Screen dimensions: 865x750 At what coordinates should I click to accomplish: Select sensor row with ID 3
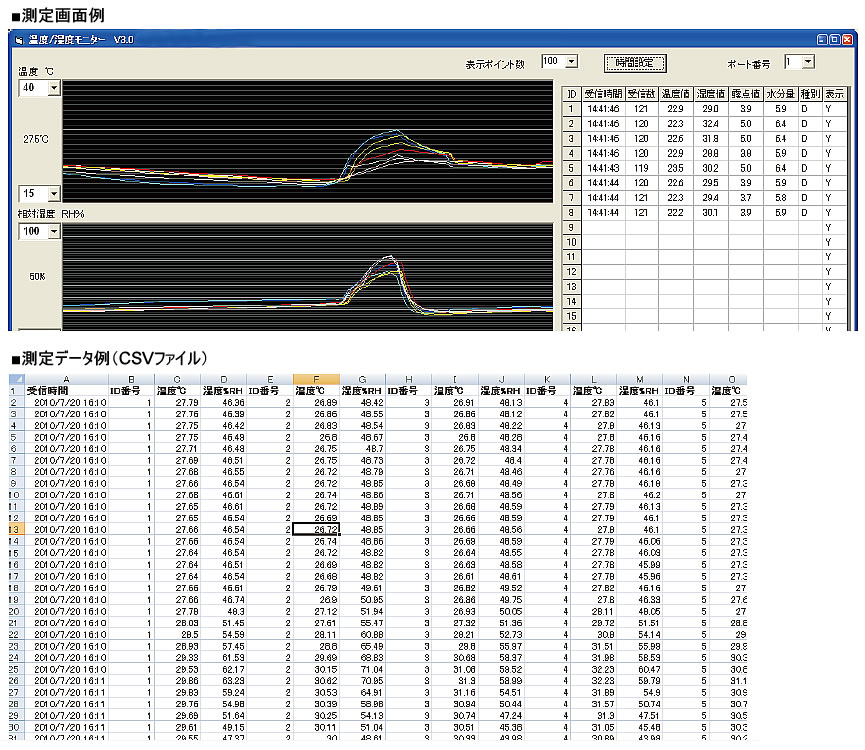571,139
